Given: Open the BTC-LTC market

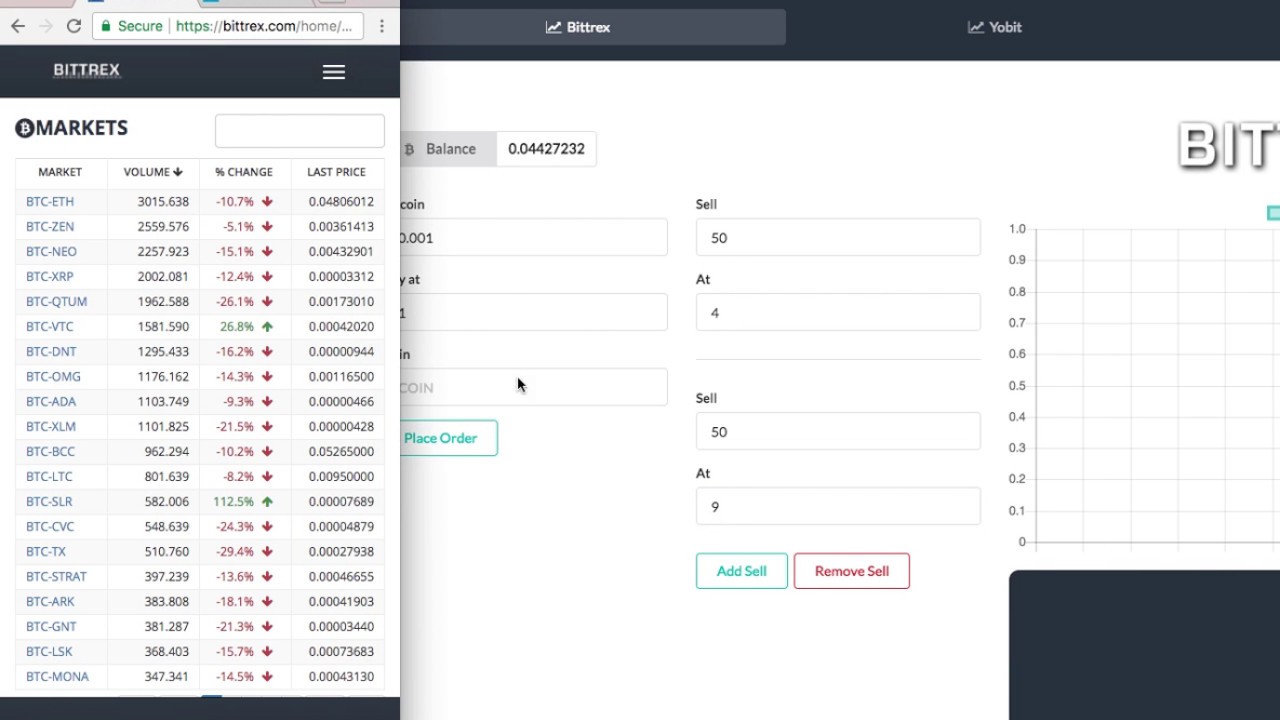Looking at the screenshot, I should click(x=49, y=477).
